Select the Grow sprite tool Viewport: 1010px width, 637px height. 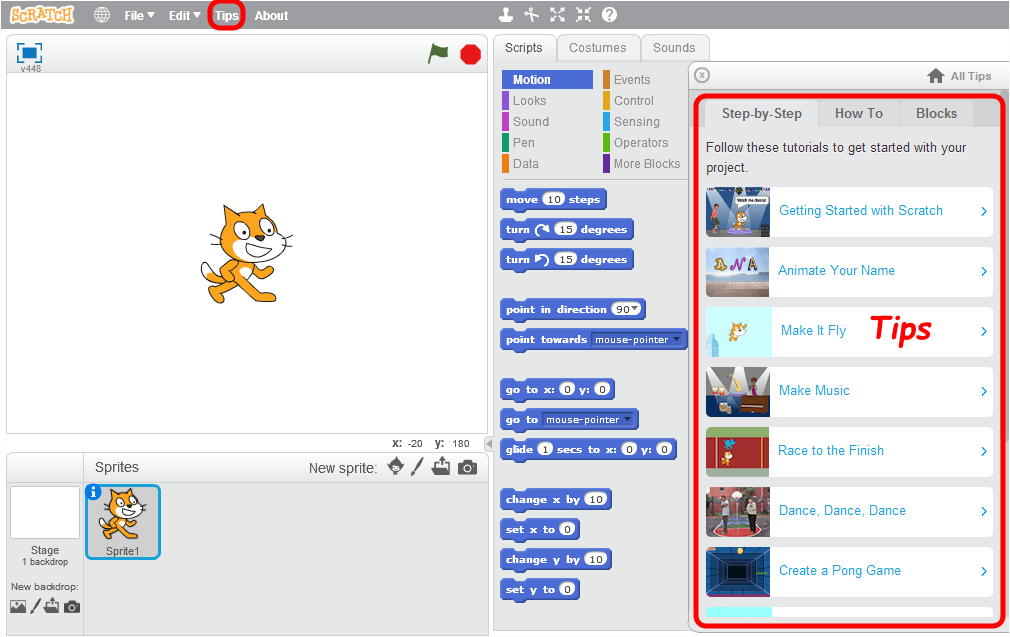pos(558,14)
